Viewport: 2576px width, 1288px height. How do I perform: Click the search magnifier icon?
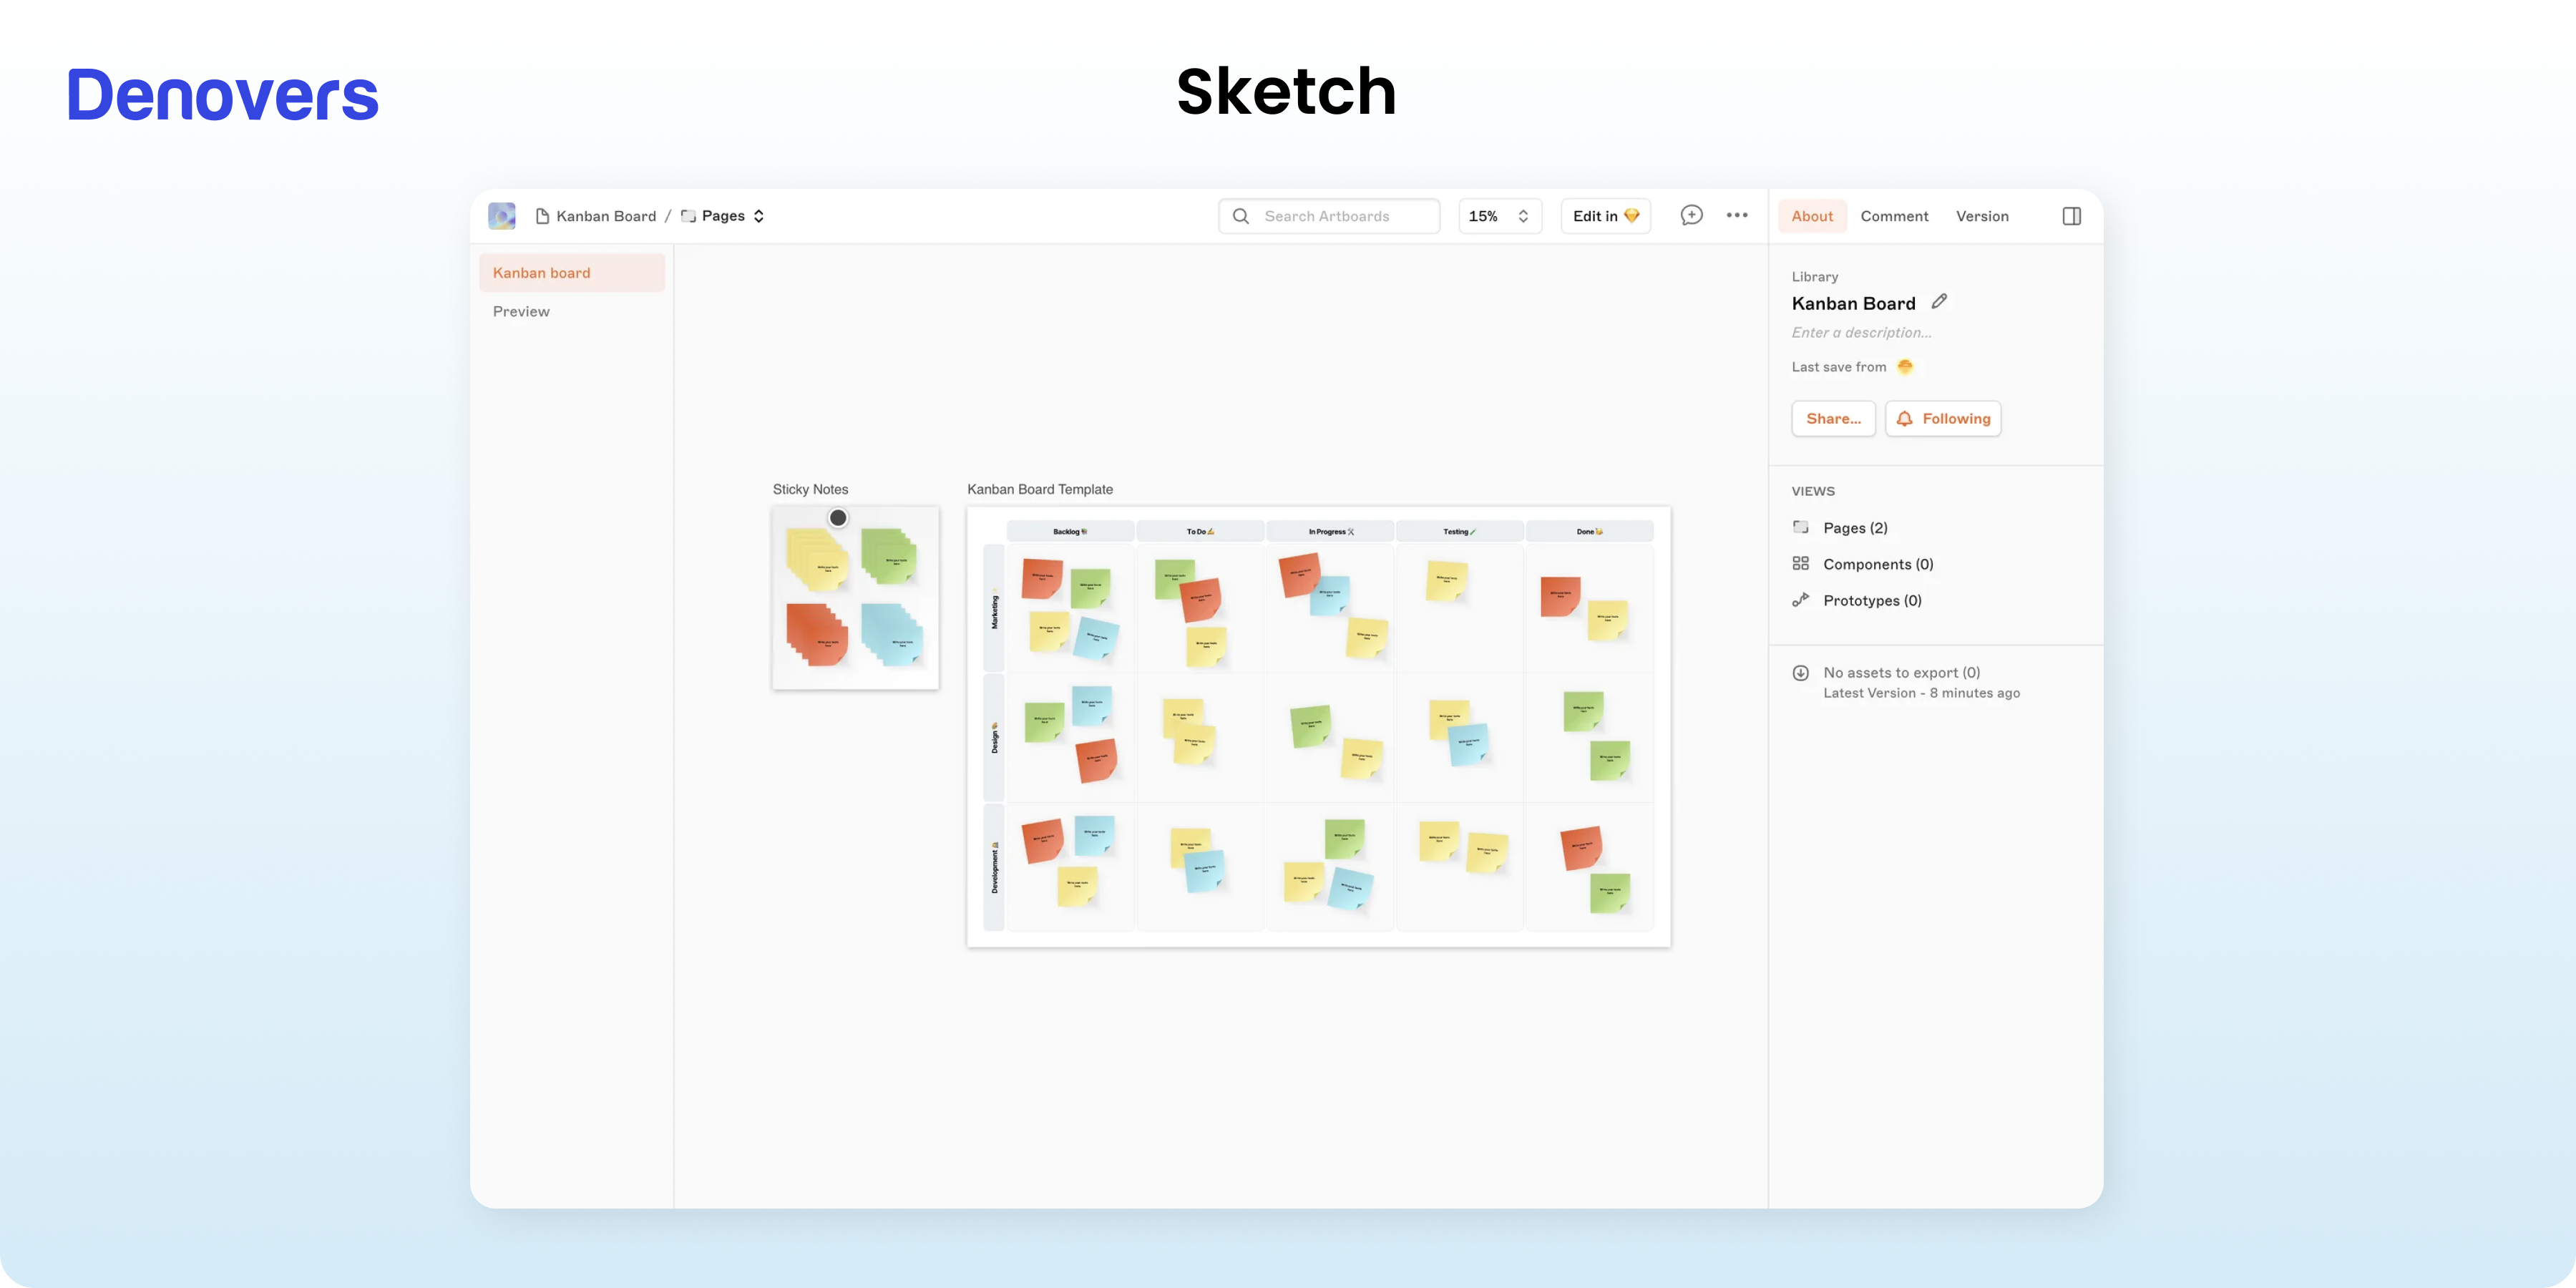[1241, 216]
